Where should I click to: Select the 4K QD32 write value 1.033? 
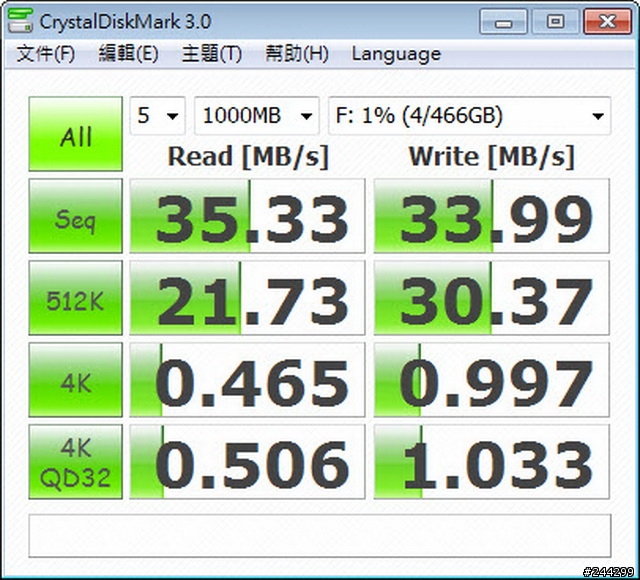[492, 462]
